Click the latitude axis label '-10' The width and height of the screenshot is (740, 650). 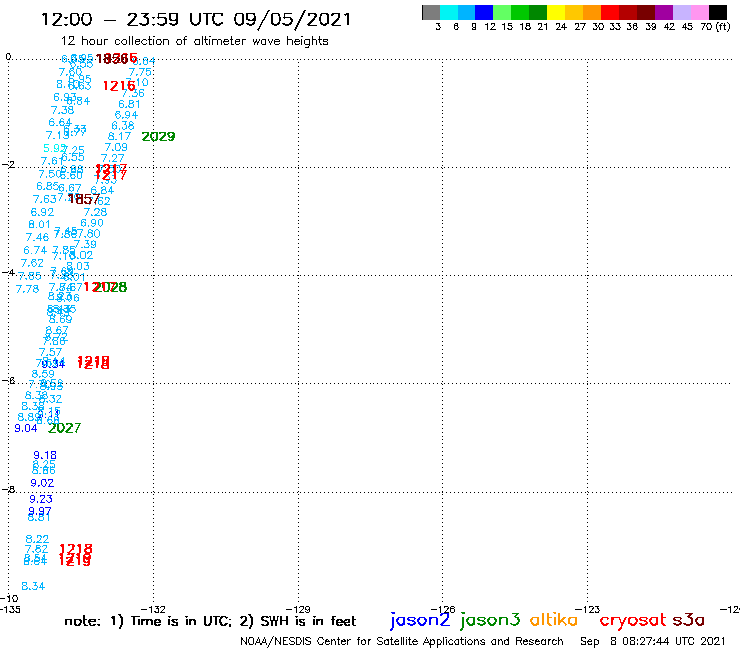click(9, 598)
